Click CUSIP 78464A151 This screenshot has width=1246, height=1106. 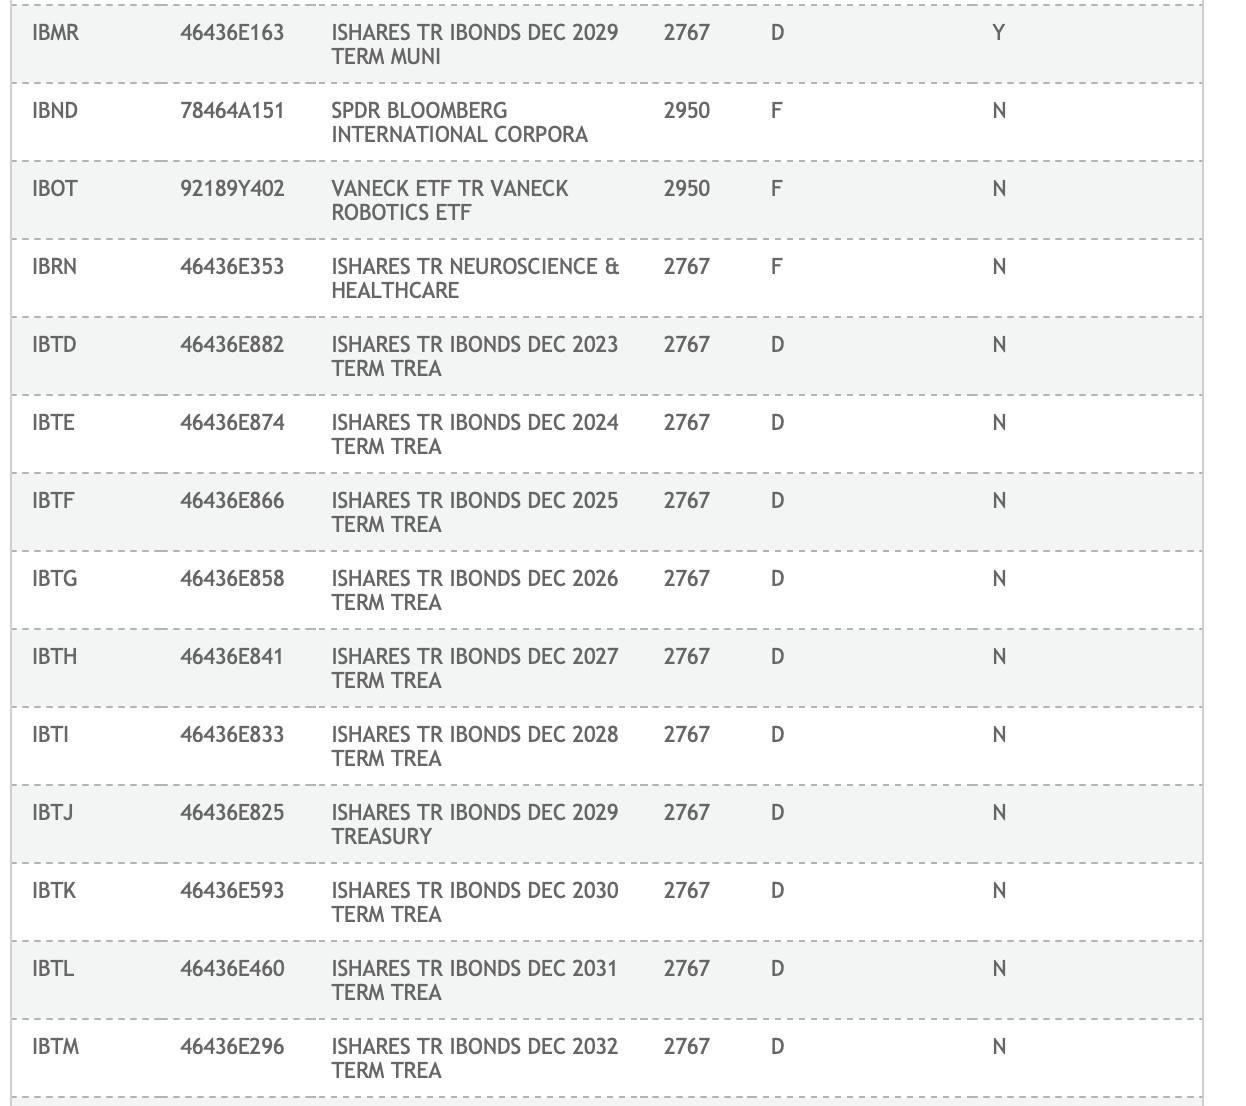pyautogui.click(x=232, y=110)
